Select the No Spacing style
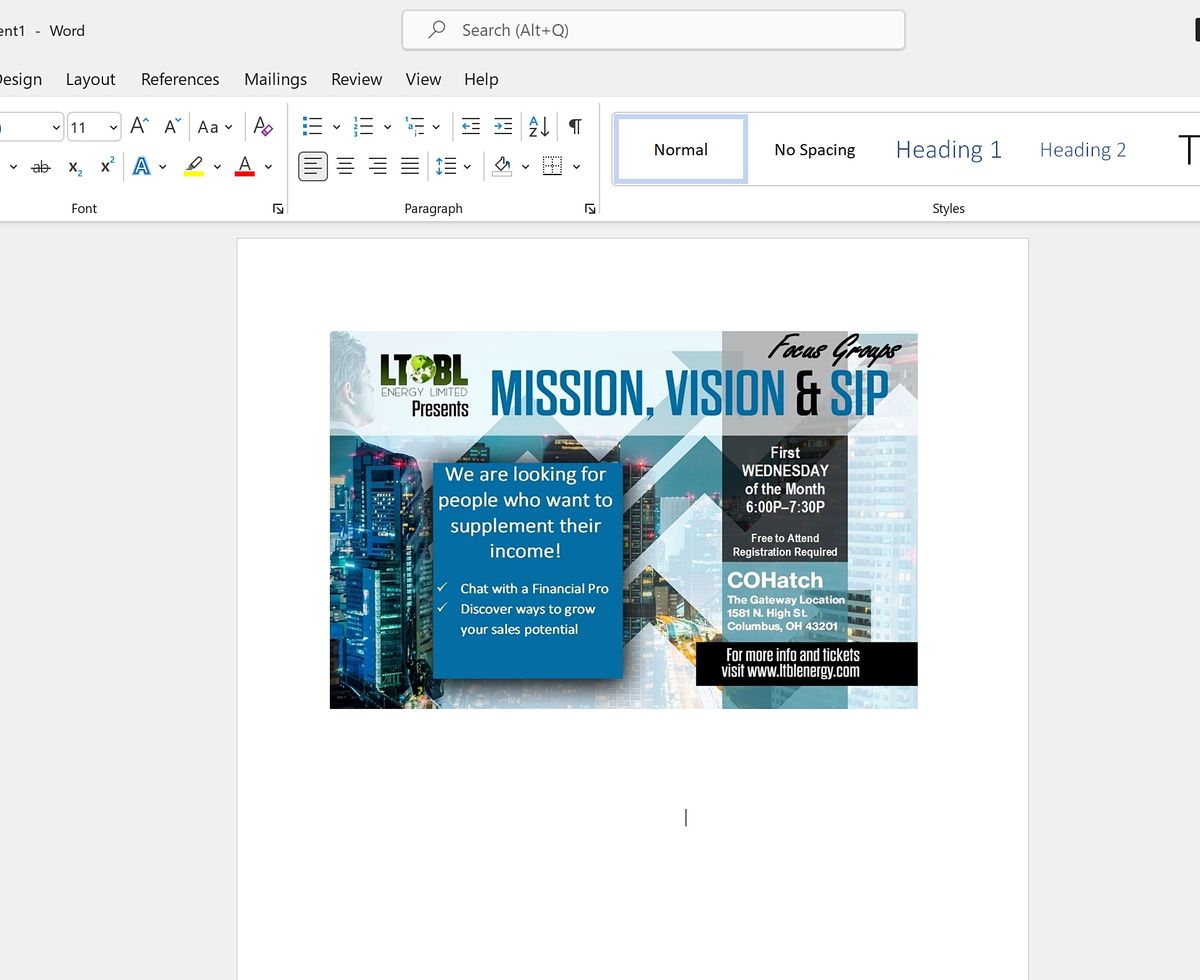The width and height of the screenshot is (1200, 980). coord(815,148)
